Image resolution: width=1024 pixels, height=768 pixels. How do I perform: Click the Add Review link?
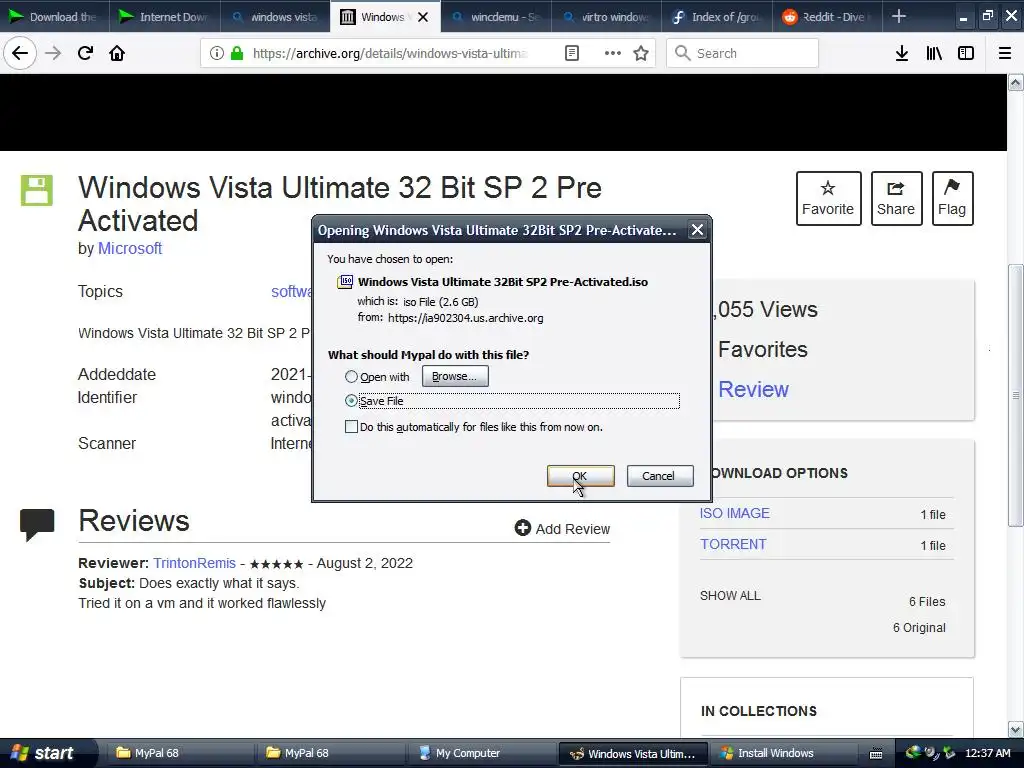coord(562,528)
